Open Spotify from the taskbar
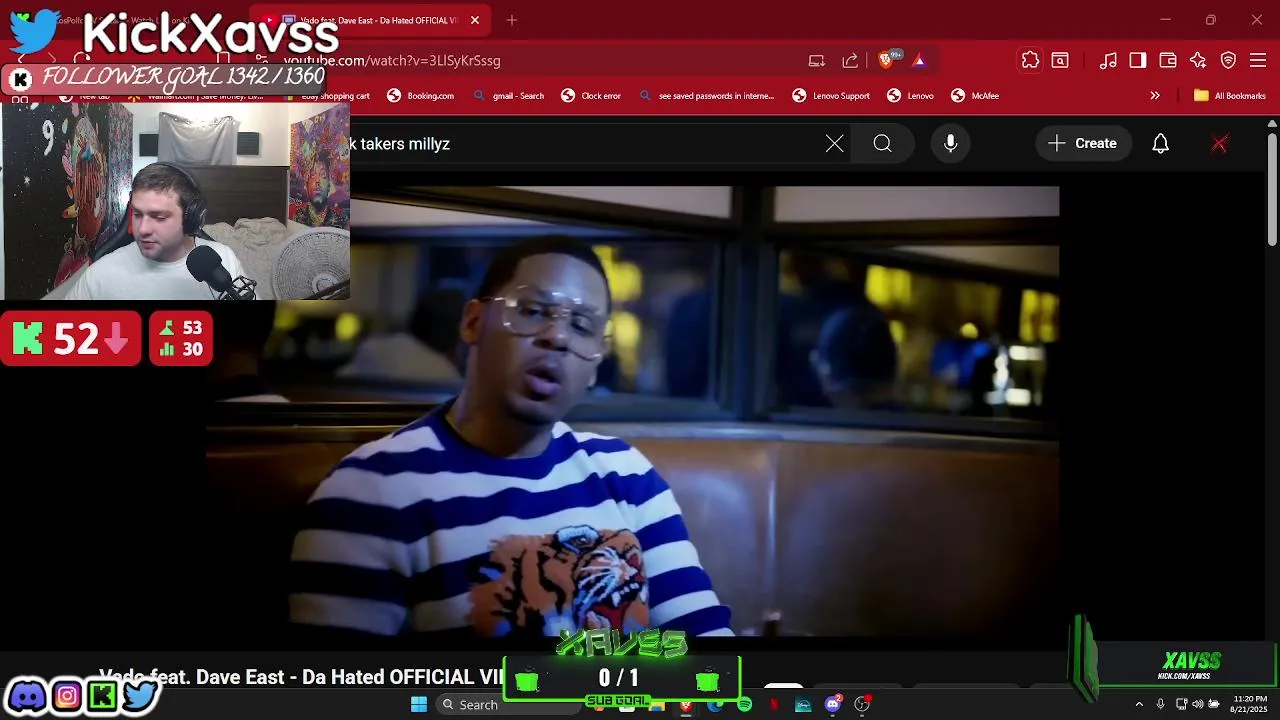 745,704
